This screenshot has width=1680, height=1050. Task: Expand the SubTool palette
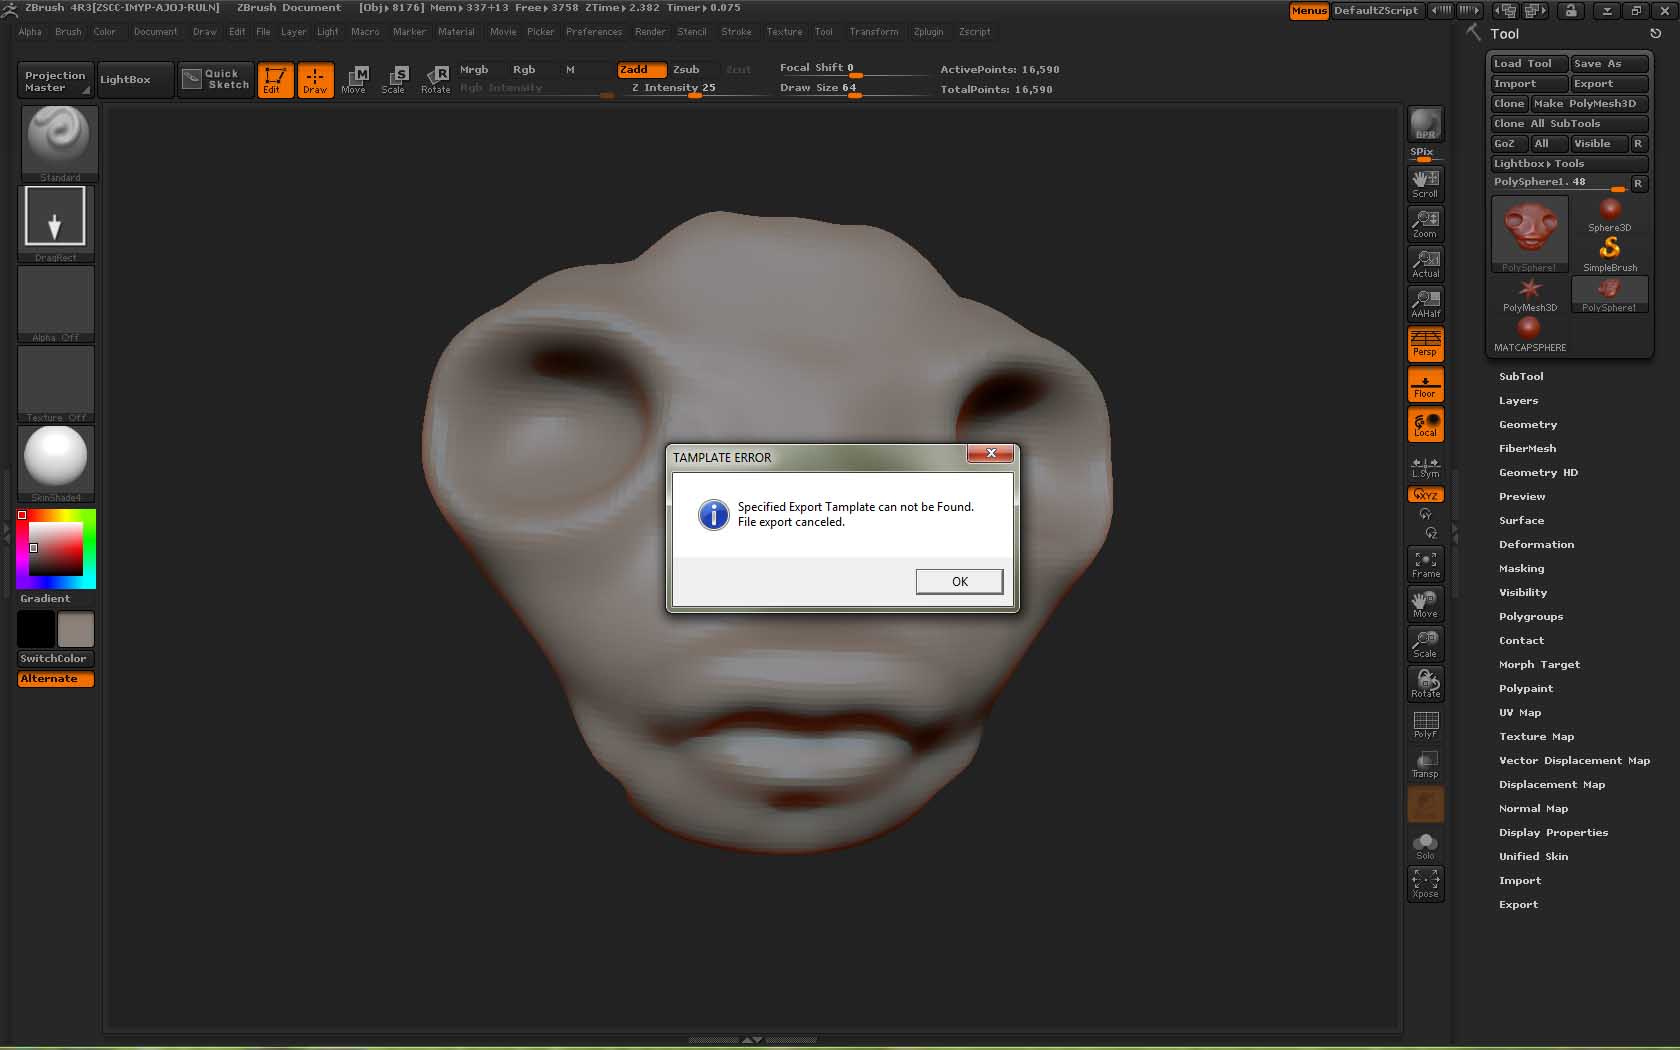tap(1521, 377)
